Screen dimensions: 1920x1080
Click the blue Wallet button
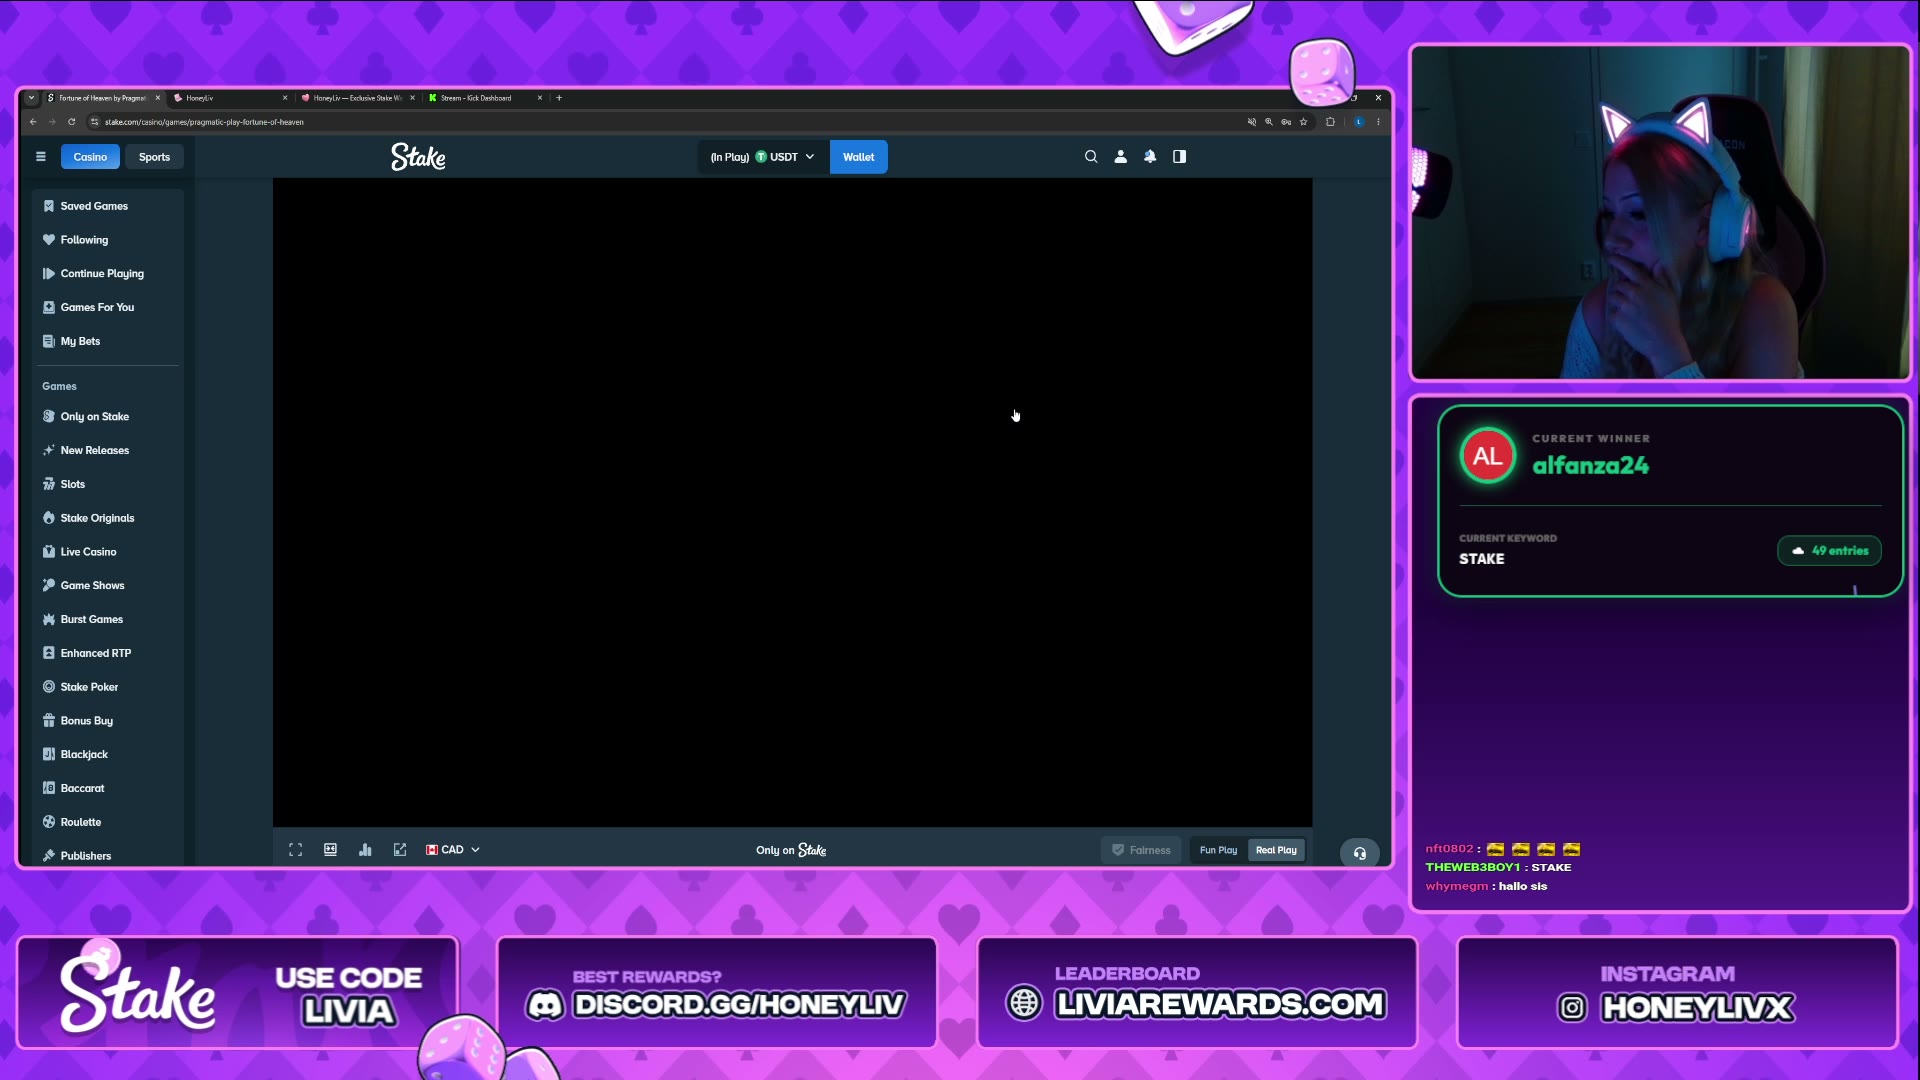[859, 157]
